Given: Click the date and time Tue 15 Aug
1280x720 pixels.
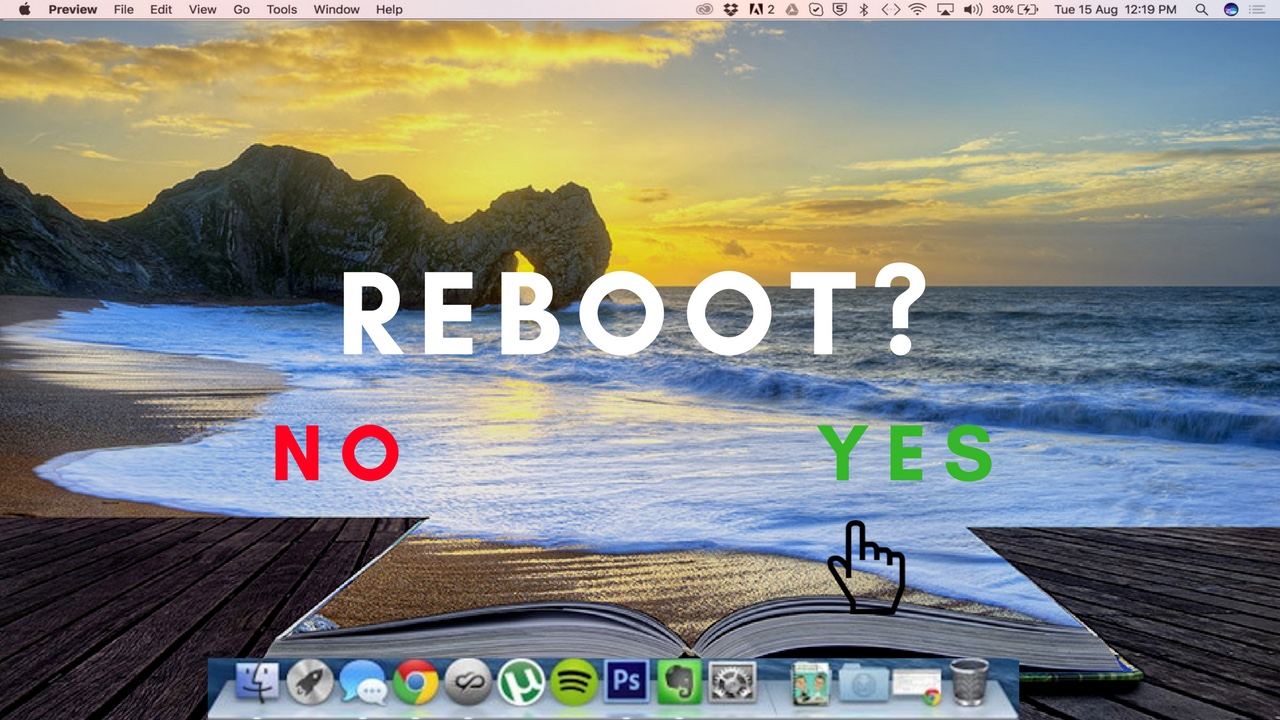Looking at the screenshot, I should pyautogui.click(x=1115, y=9).
